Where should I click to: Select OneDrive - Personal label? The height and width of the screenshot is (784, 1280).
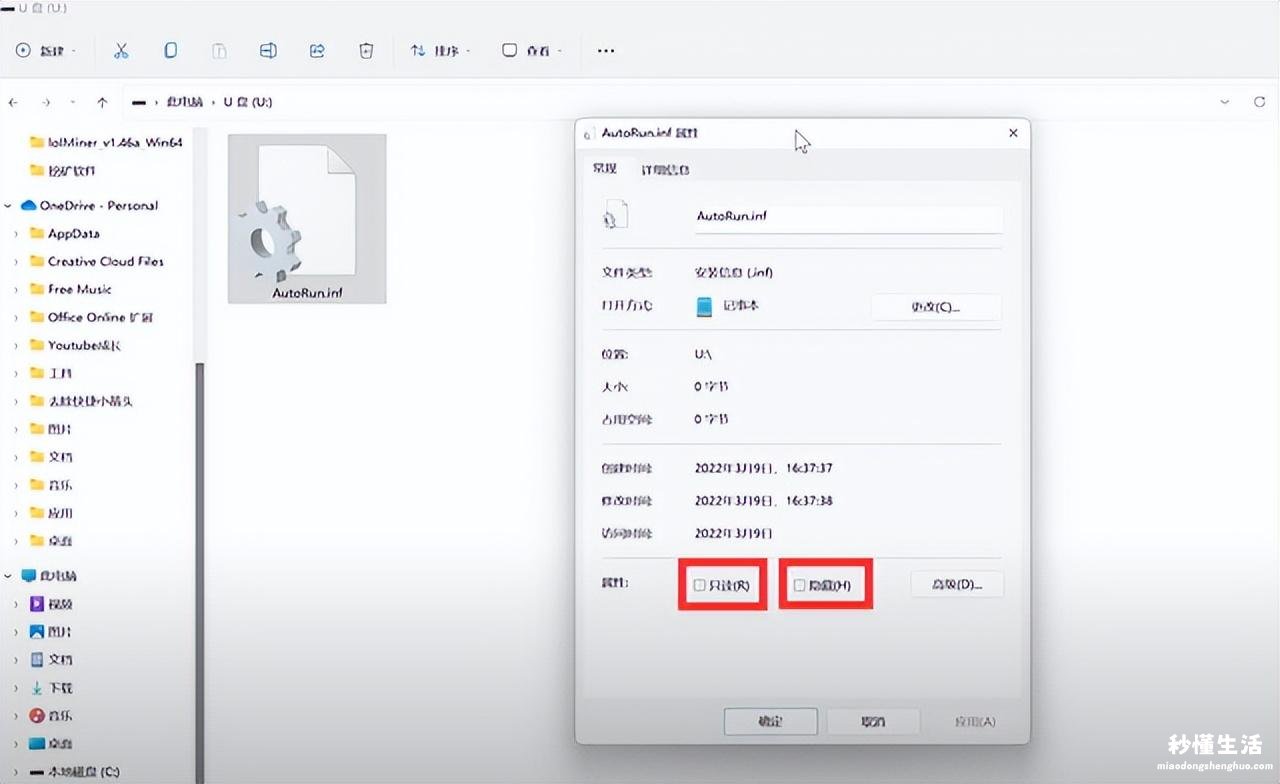99,206
